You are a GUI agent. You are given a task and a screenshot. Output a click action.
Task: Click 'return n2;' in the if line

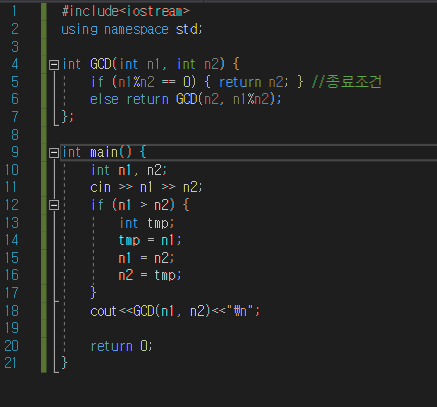(x=253, y=82)
